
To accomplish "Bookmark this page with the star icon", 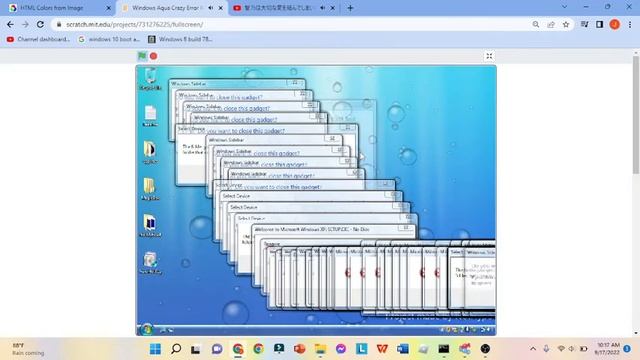I will coord(566,24).
